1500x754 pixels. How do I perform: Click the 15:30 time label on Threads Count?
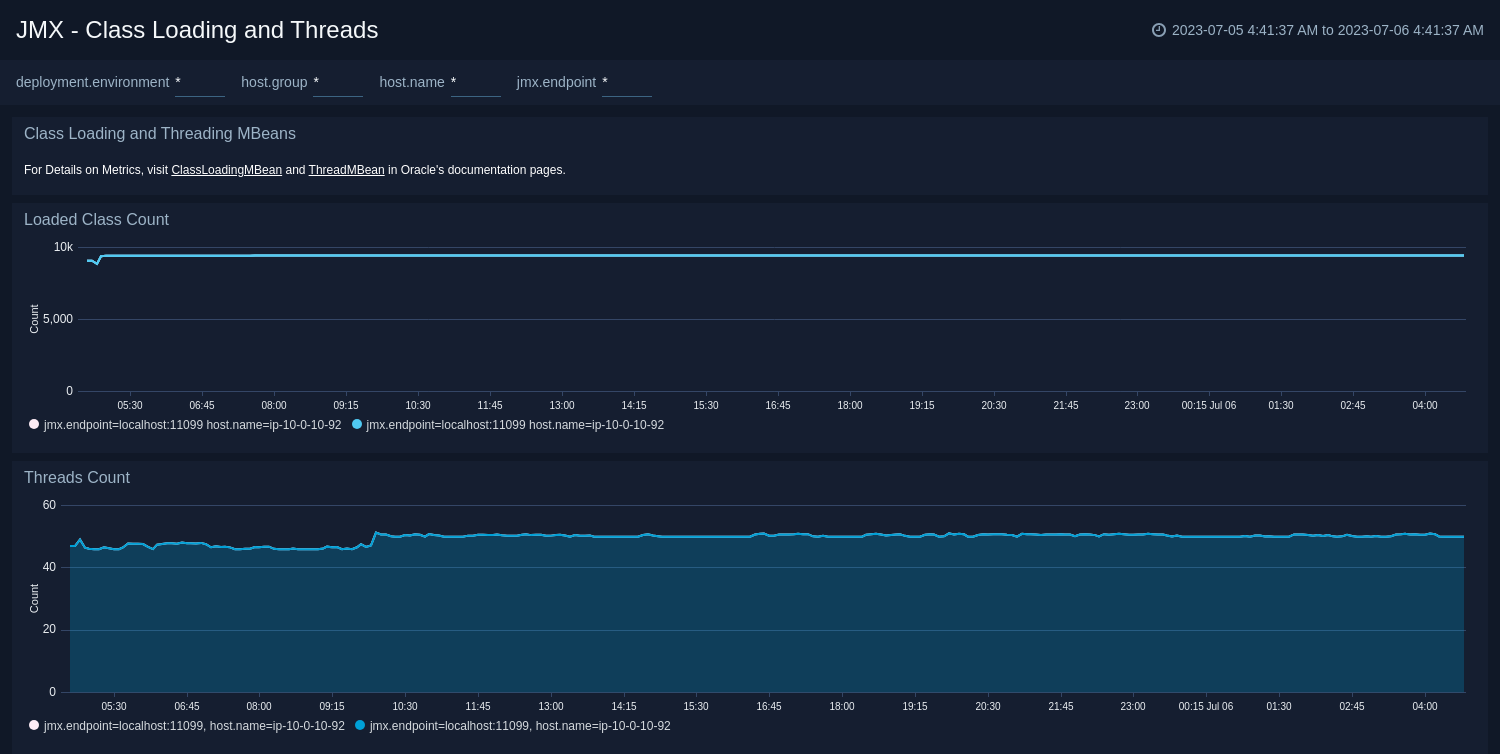coord(696,706)
